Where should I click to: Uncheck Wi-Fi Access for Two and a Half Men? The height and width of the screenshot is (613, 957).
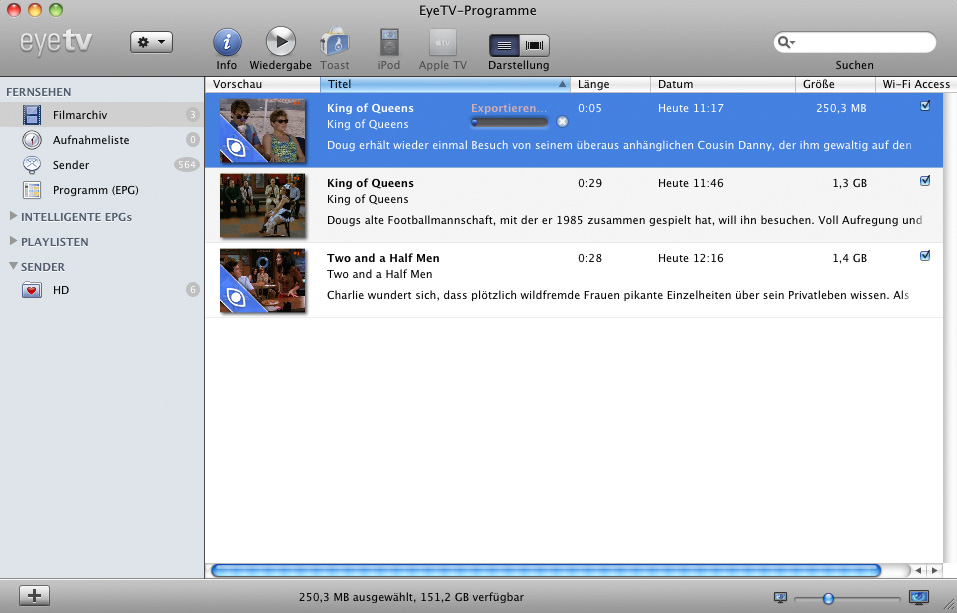coord(925,256)
